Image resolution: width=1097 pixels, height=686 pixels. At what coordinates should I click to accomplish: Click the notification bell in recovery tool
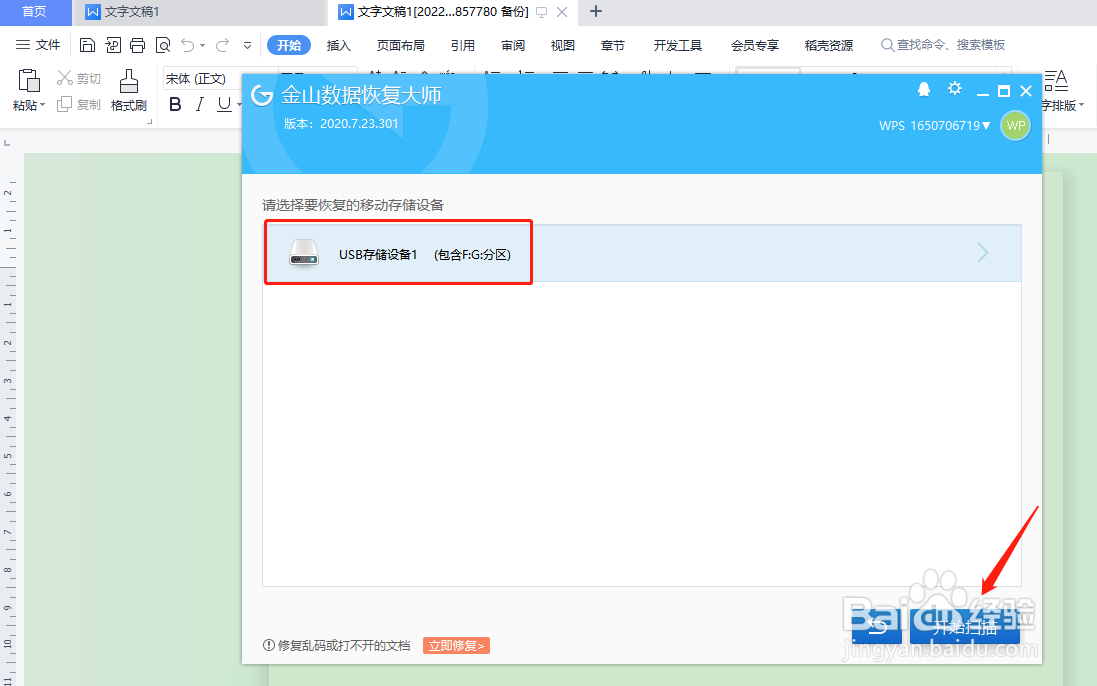[923, 89]
